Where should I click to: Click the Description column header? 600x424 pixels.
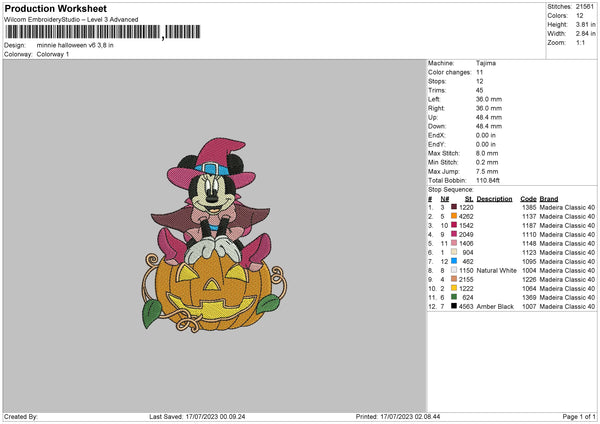(x=494, y=198)
